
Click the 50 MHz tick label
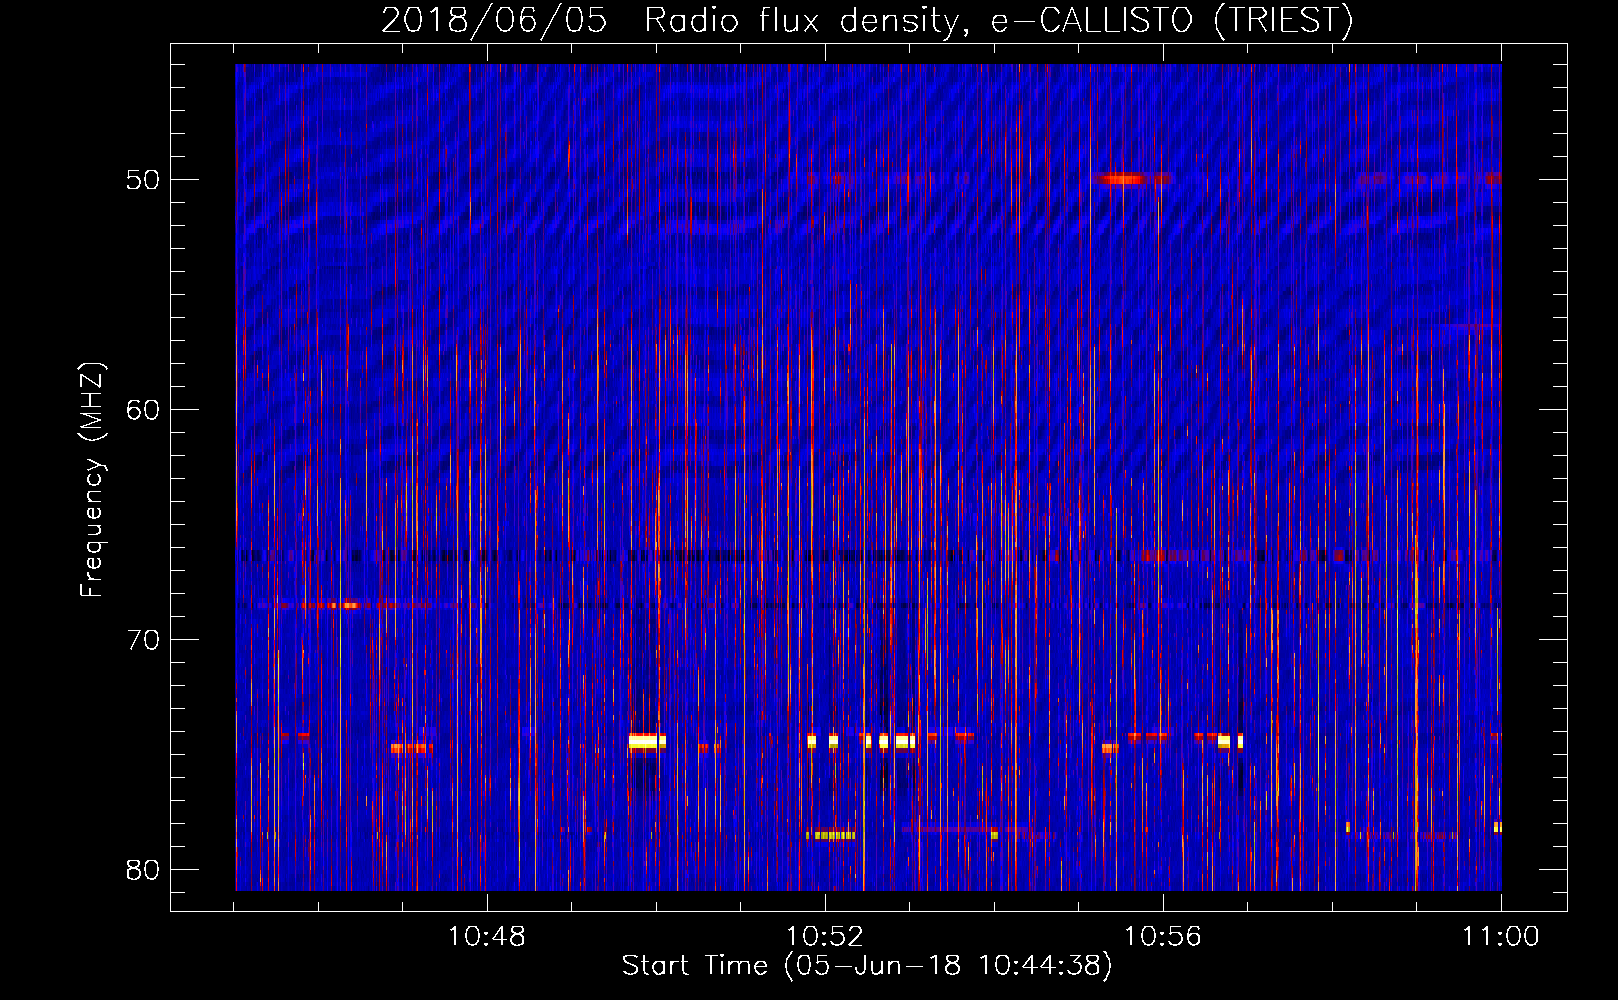tap(143, 180)
